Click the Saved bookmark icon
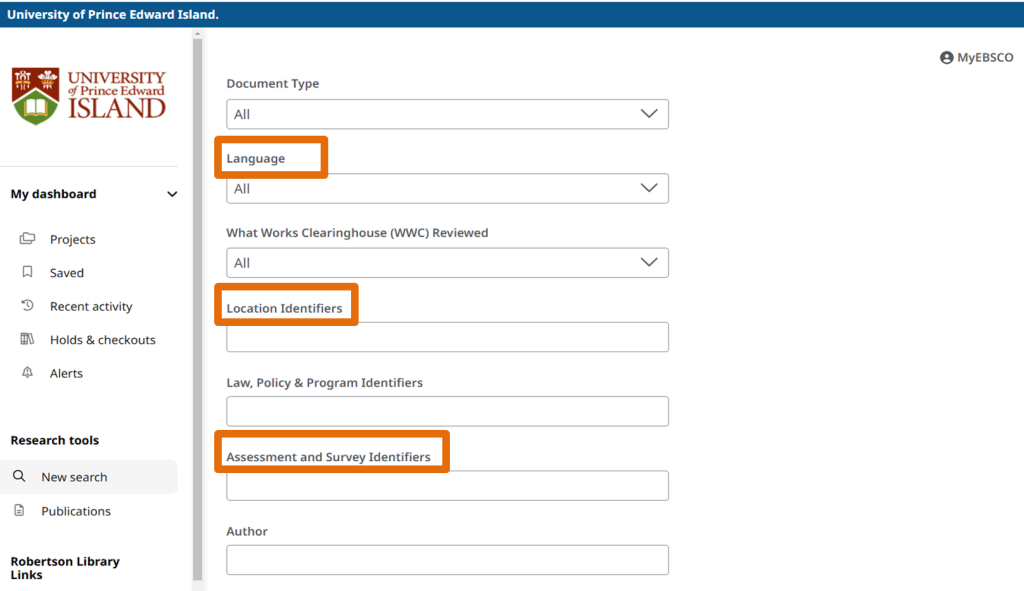Image resolution: width=1024 pixels, height=591 pixels. 30,272
